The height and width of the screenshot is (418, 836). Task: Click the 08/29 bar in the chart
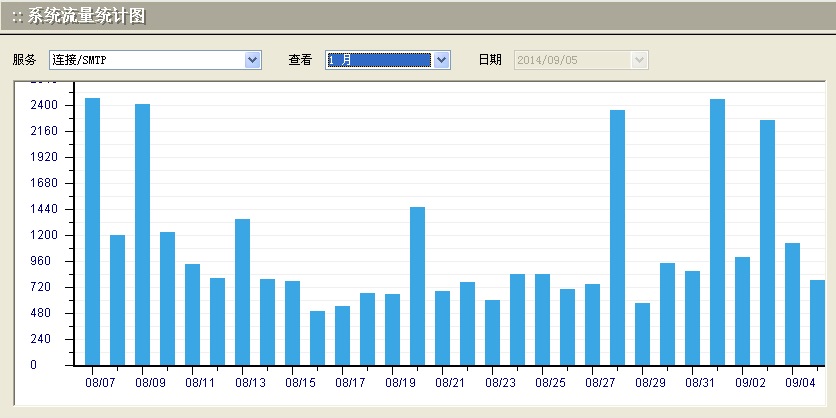(x=642, y=334)
